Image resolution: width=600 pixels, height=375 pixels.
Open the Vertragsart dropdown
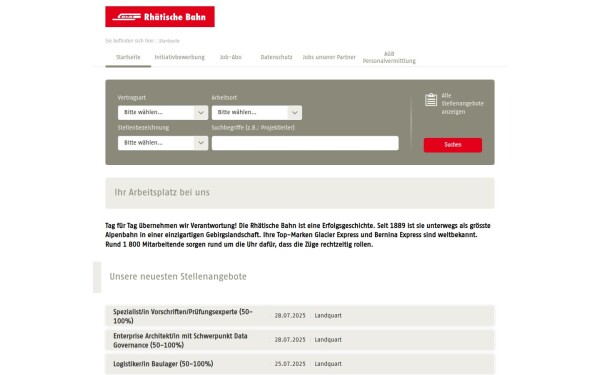click(163, 112)
